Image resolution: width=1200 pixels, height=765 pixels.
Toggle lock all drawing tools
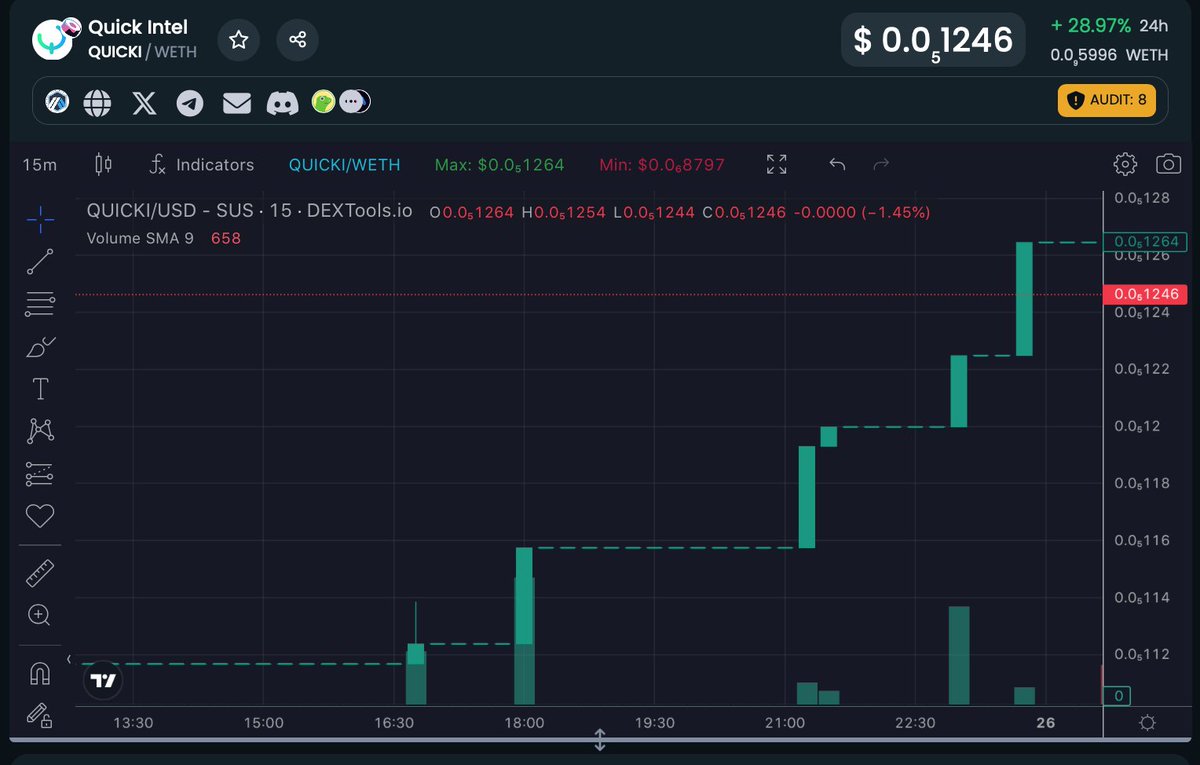pos(39,715)
